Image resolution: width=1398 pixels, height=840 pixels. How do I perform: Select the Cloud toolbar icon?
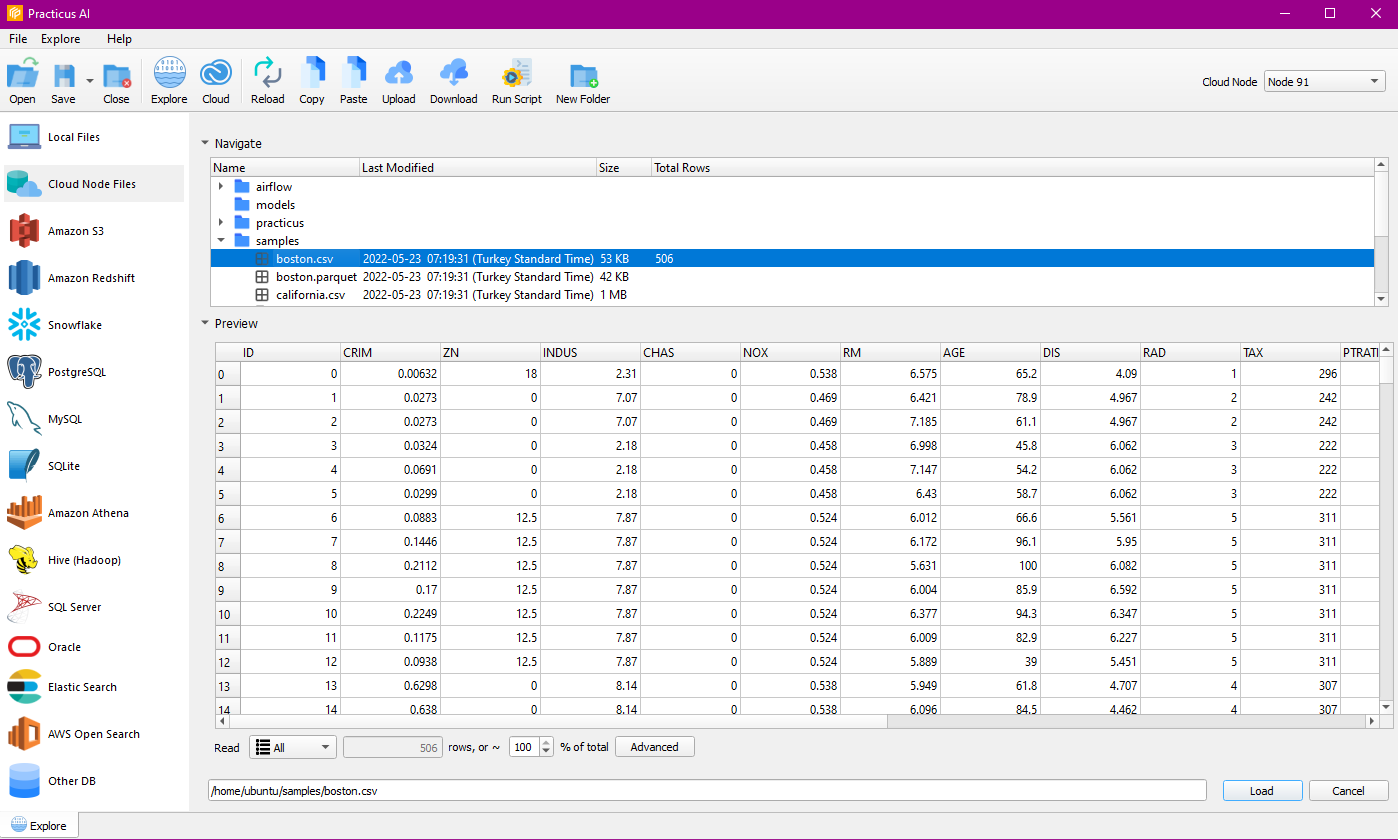tap(216, 80)
